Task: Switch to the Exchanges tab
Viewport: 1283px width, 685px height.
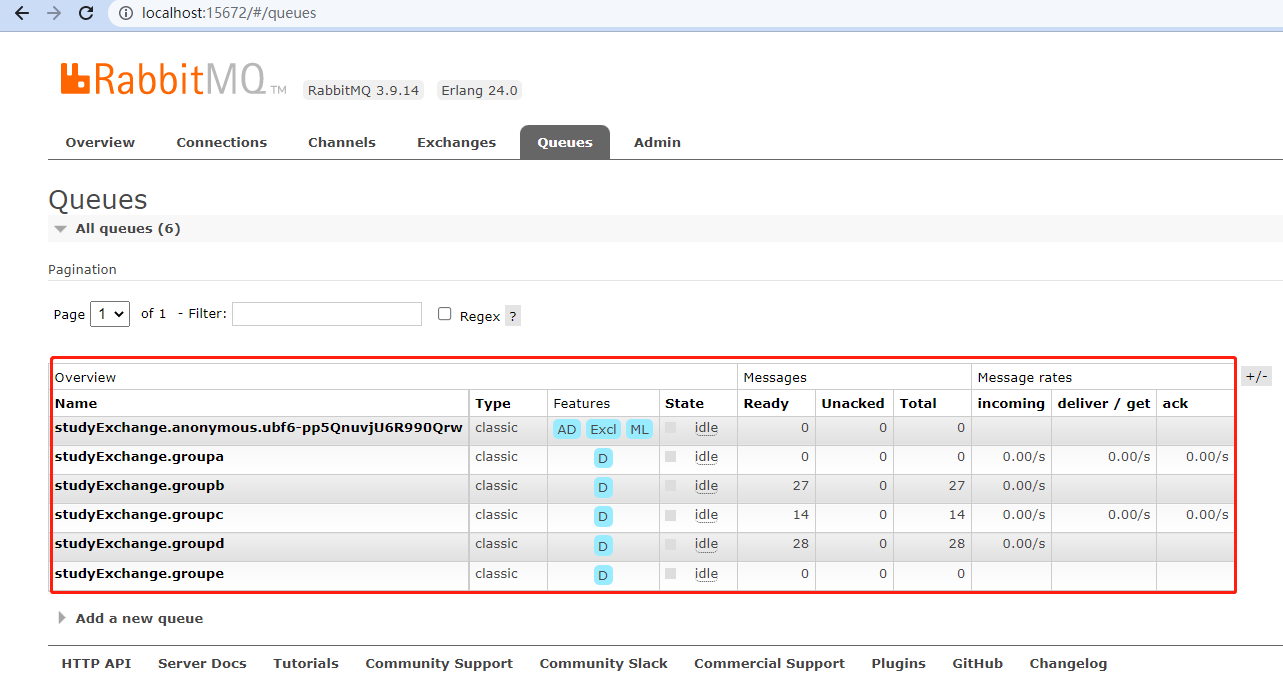Action: click(457, 142)
